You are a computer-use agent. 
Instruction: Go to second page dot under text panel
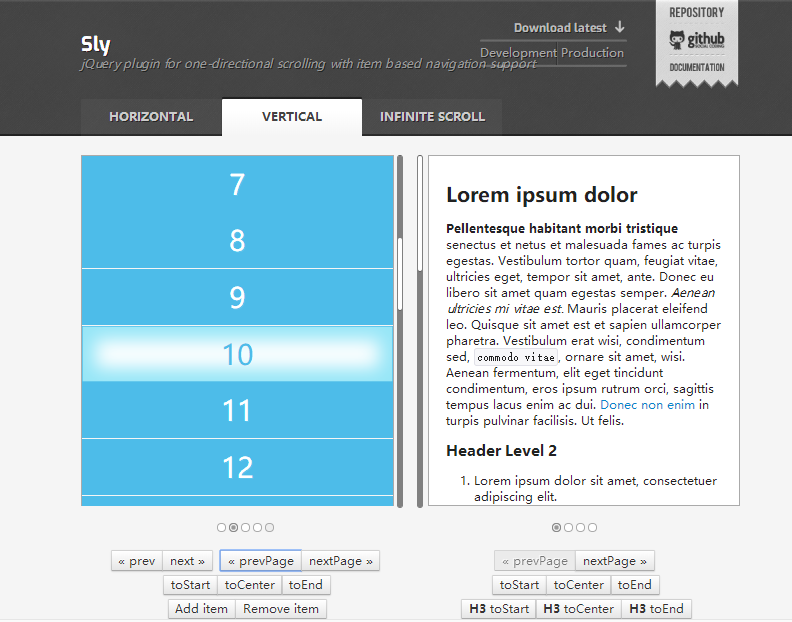[568, 528]
